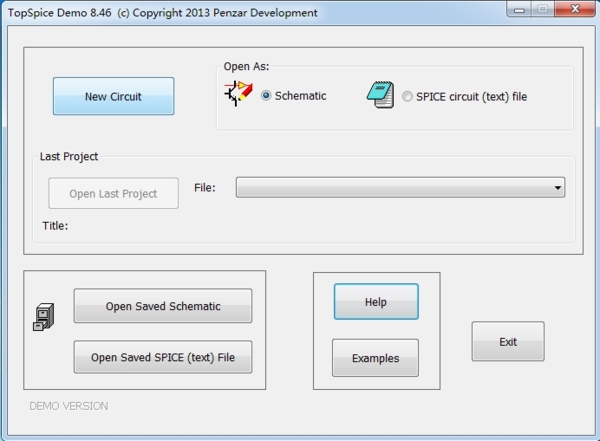Click the DEMO VERSION label
The width and height of the screenshot is (600, 441).
coord(68,406)
